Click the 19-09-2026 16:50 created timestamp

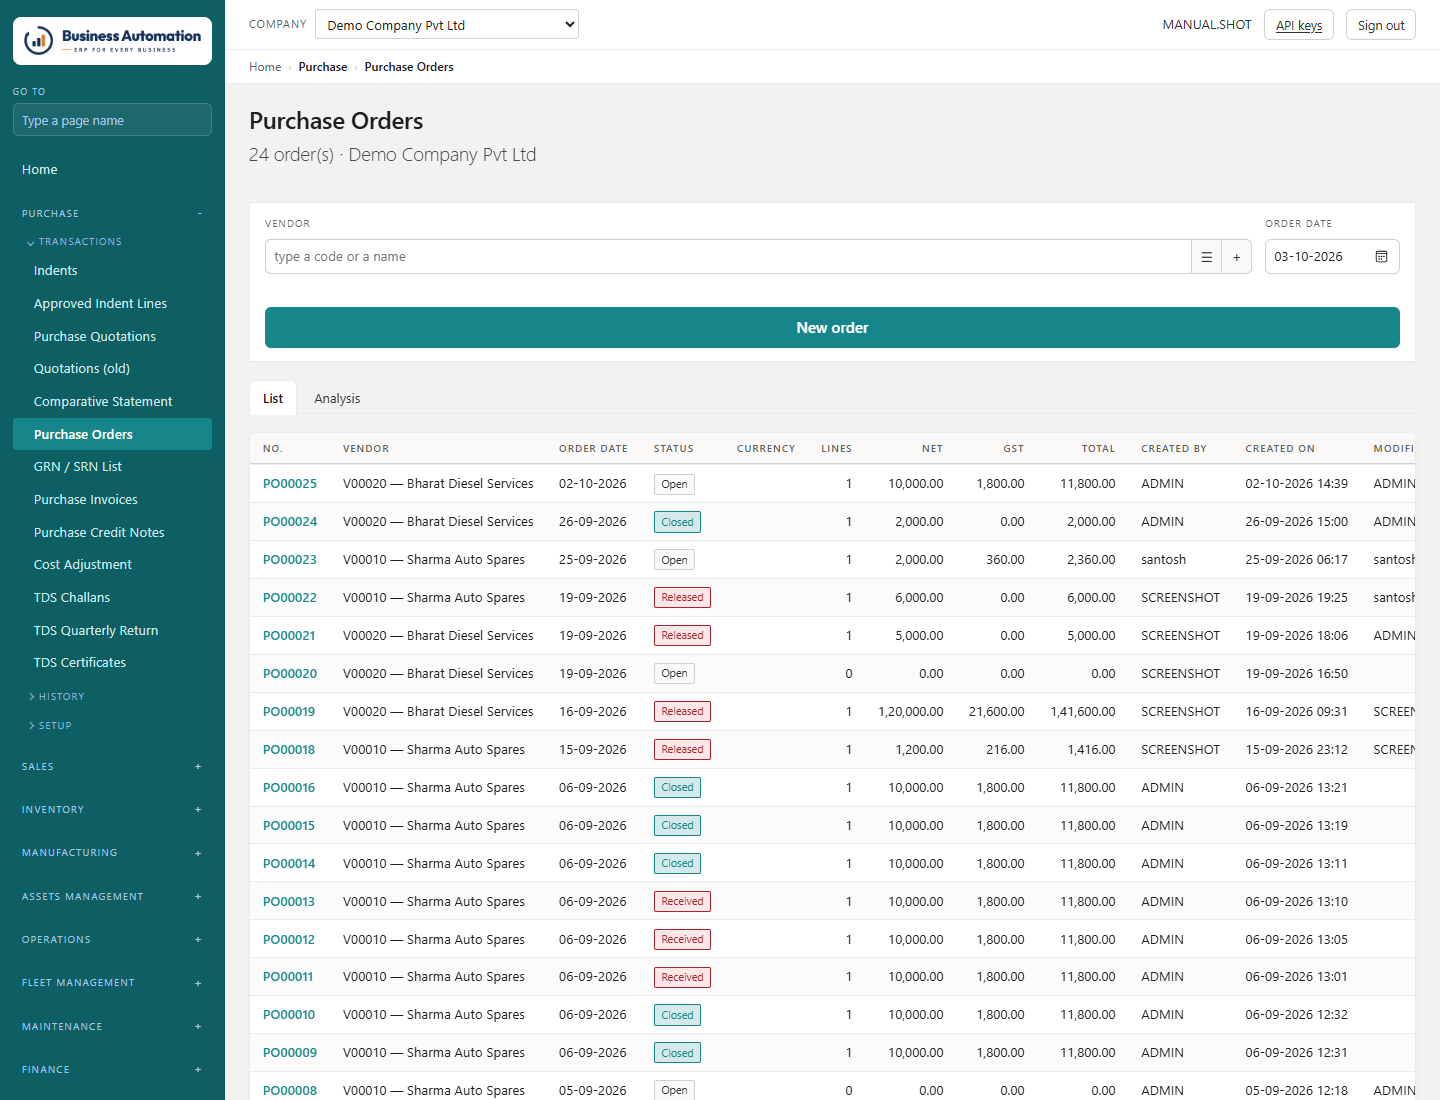(x=1296, y=674)
